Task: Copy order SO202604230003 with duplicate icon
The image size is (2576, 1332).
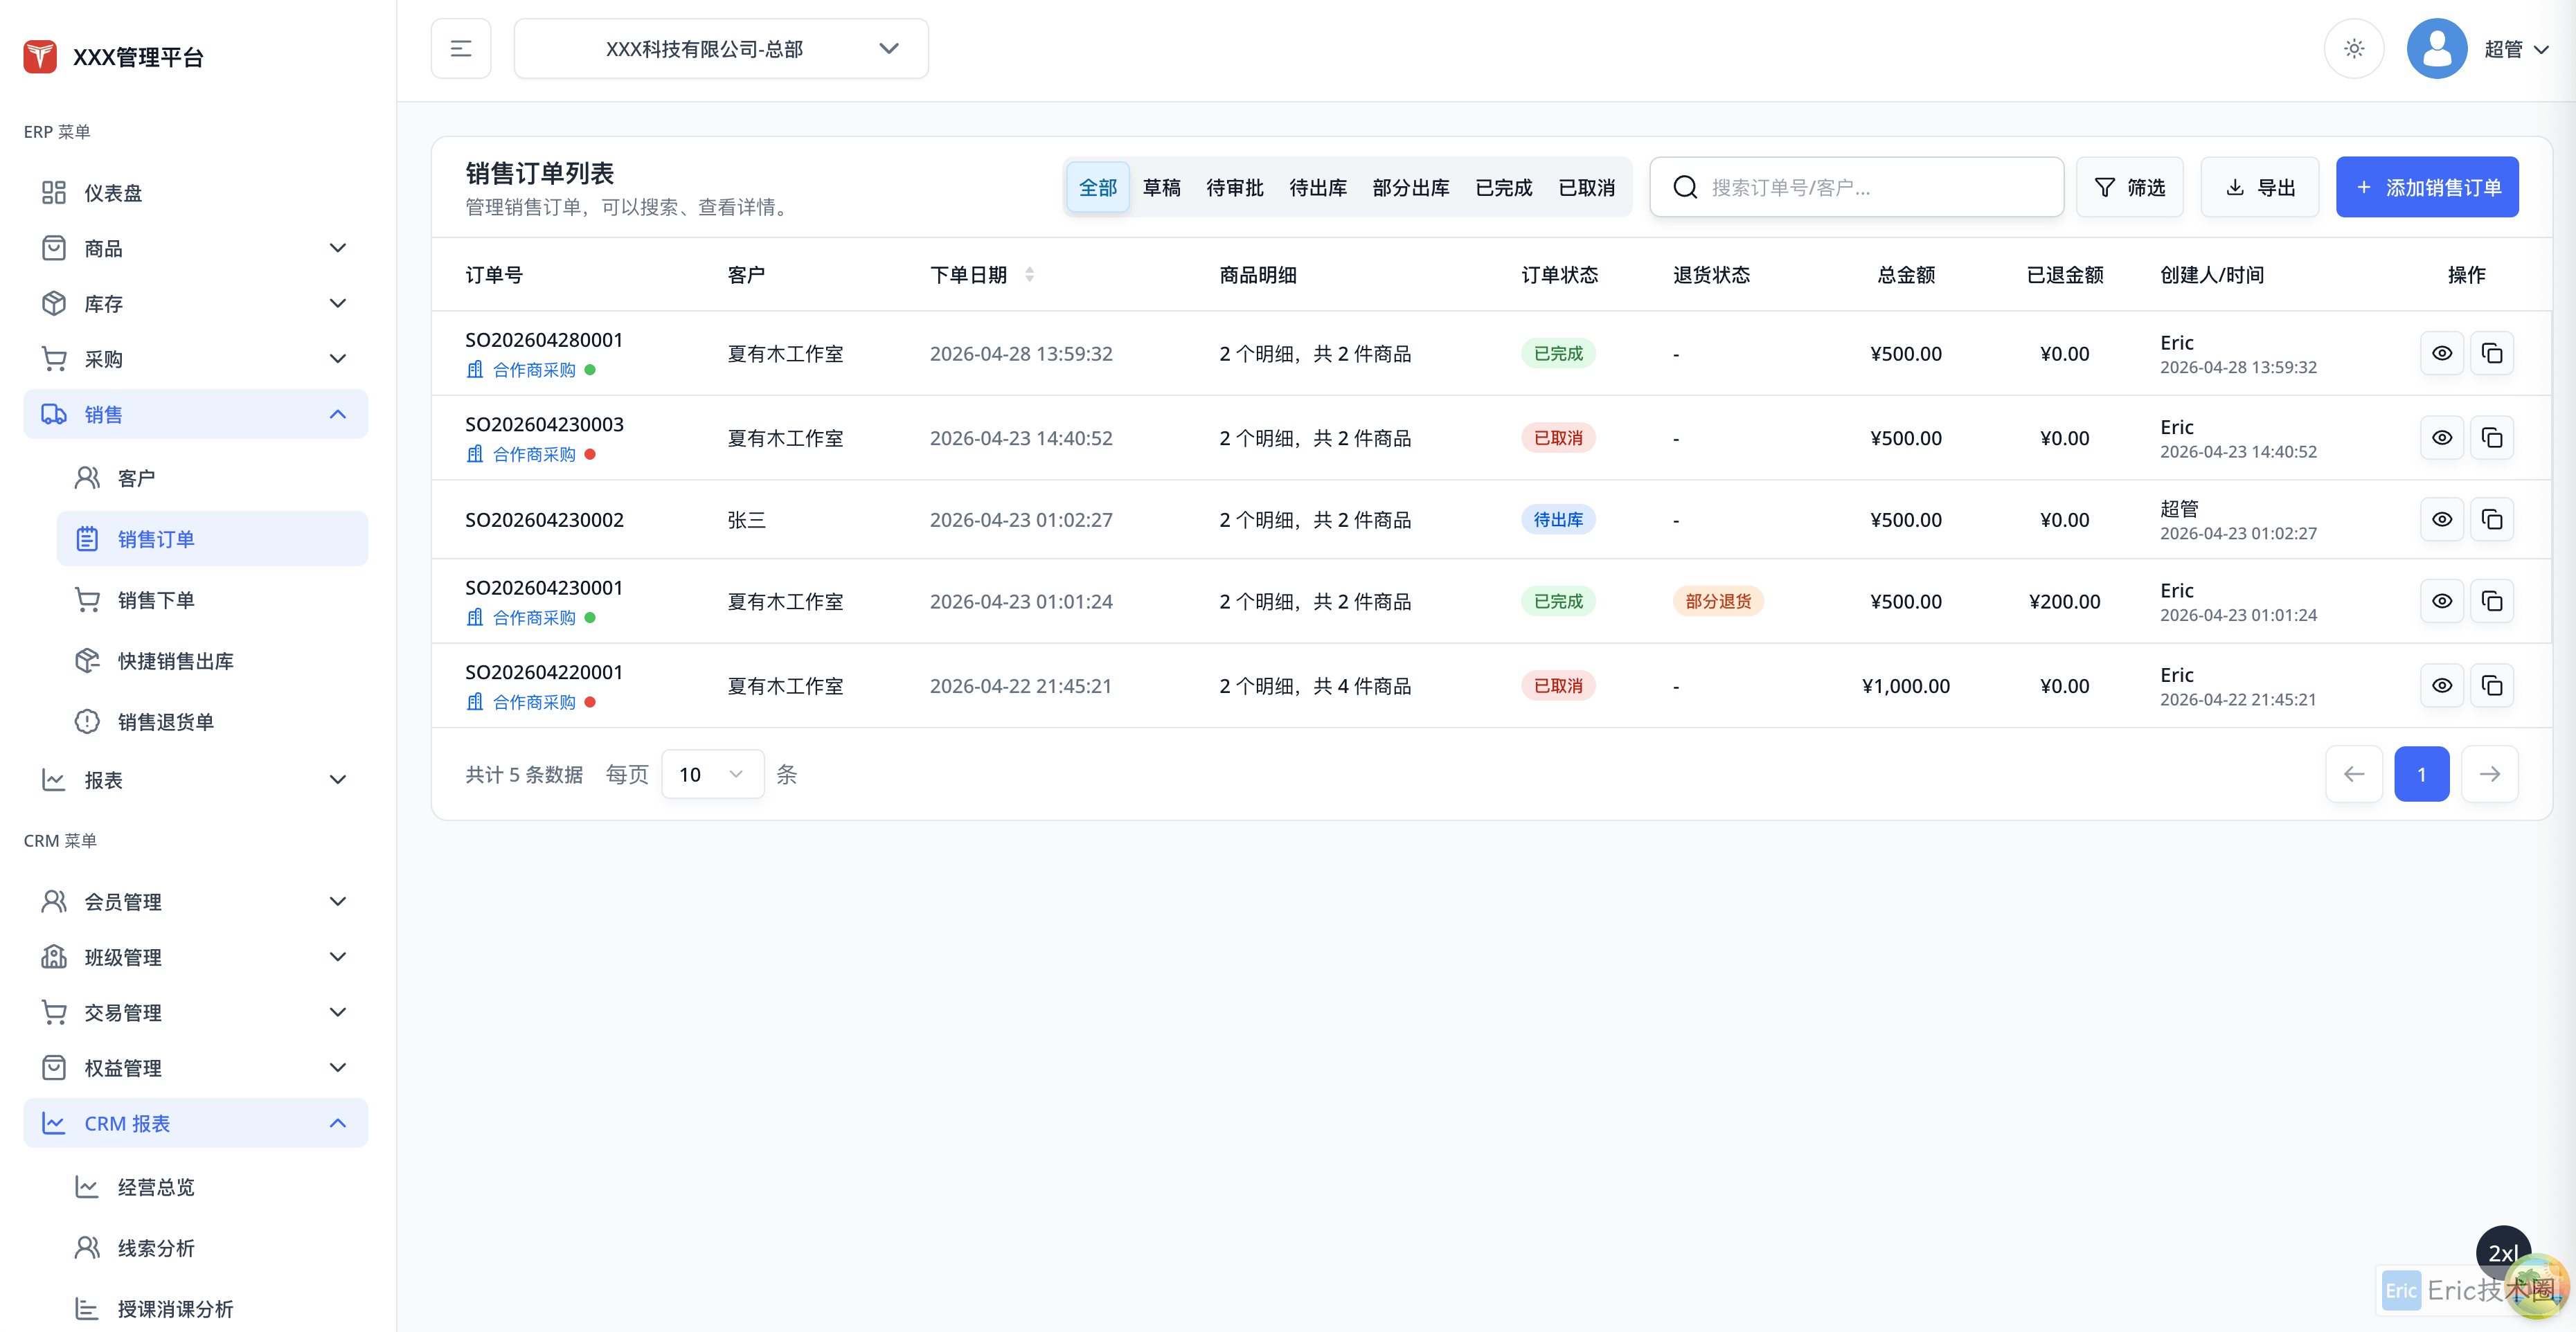Action: pos(2492,437)
